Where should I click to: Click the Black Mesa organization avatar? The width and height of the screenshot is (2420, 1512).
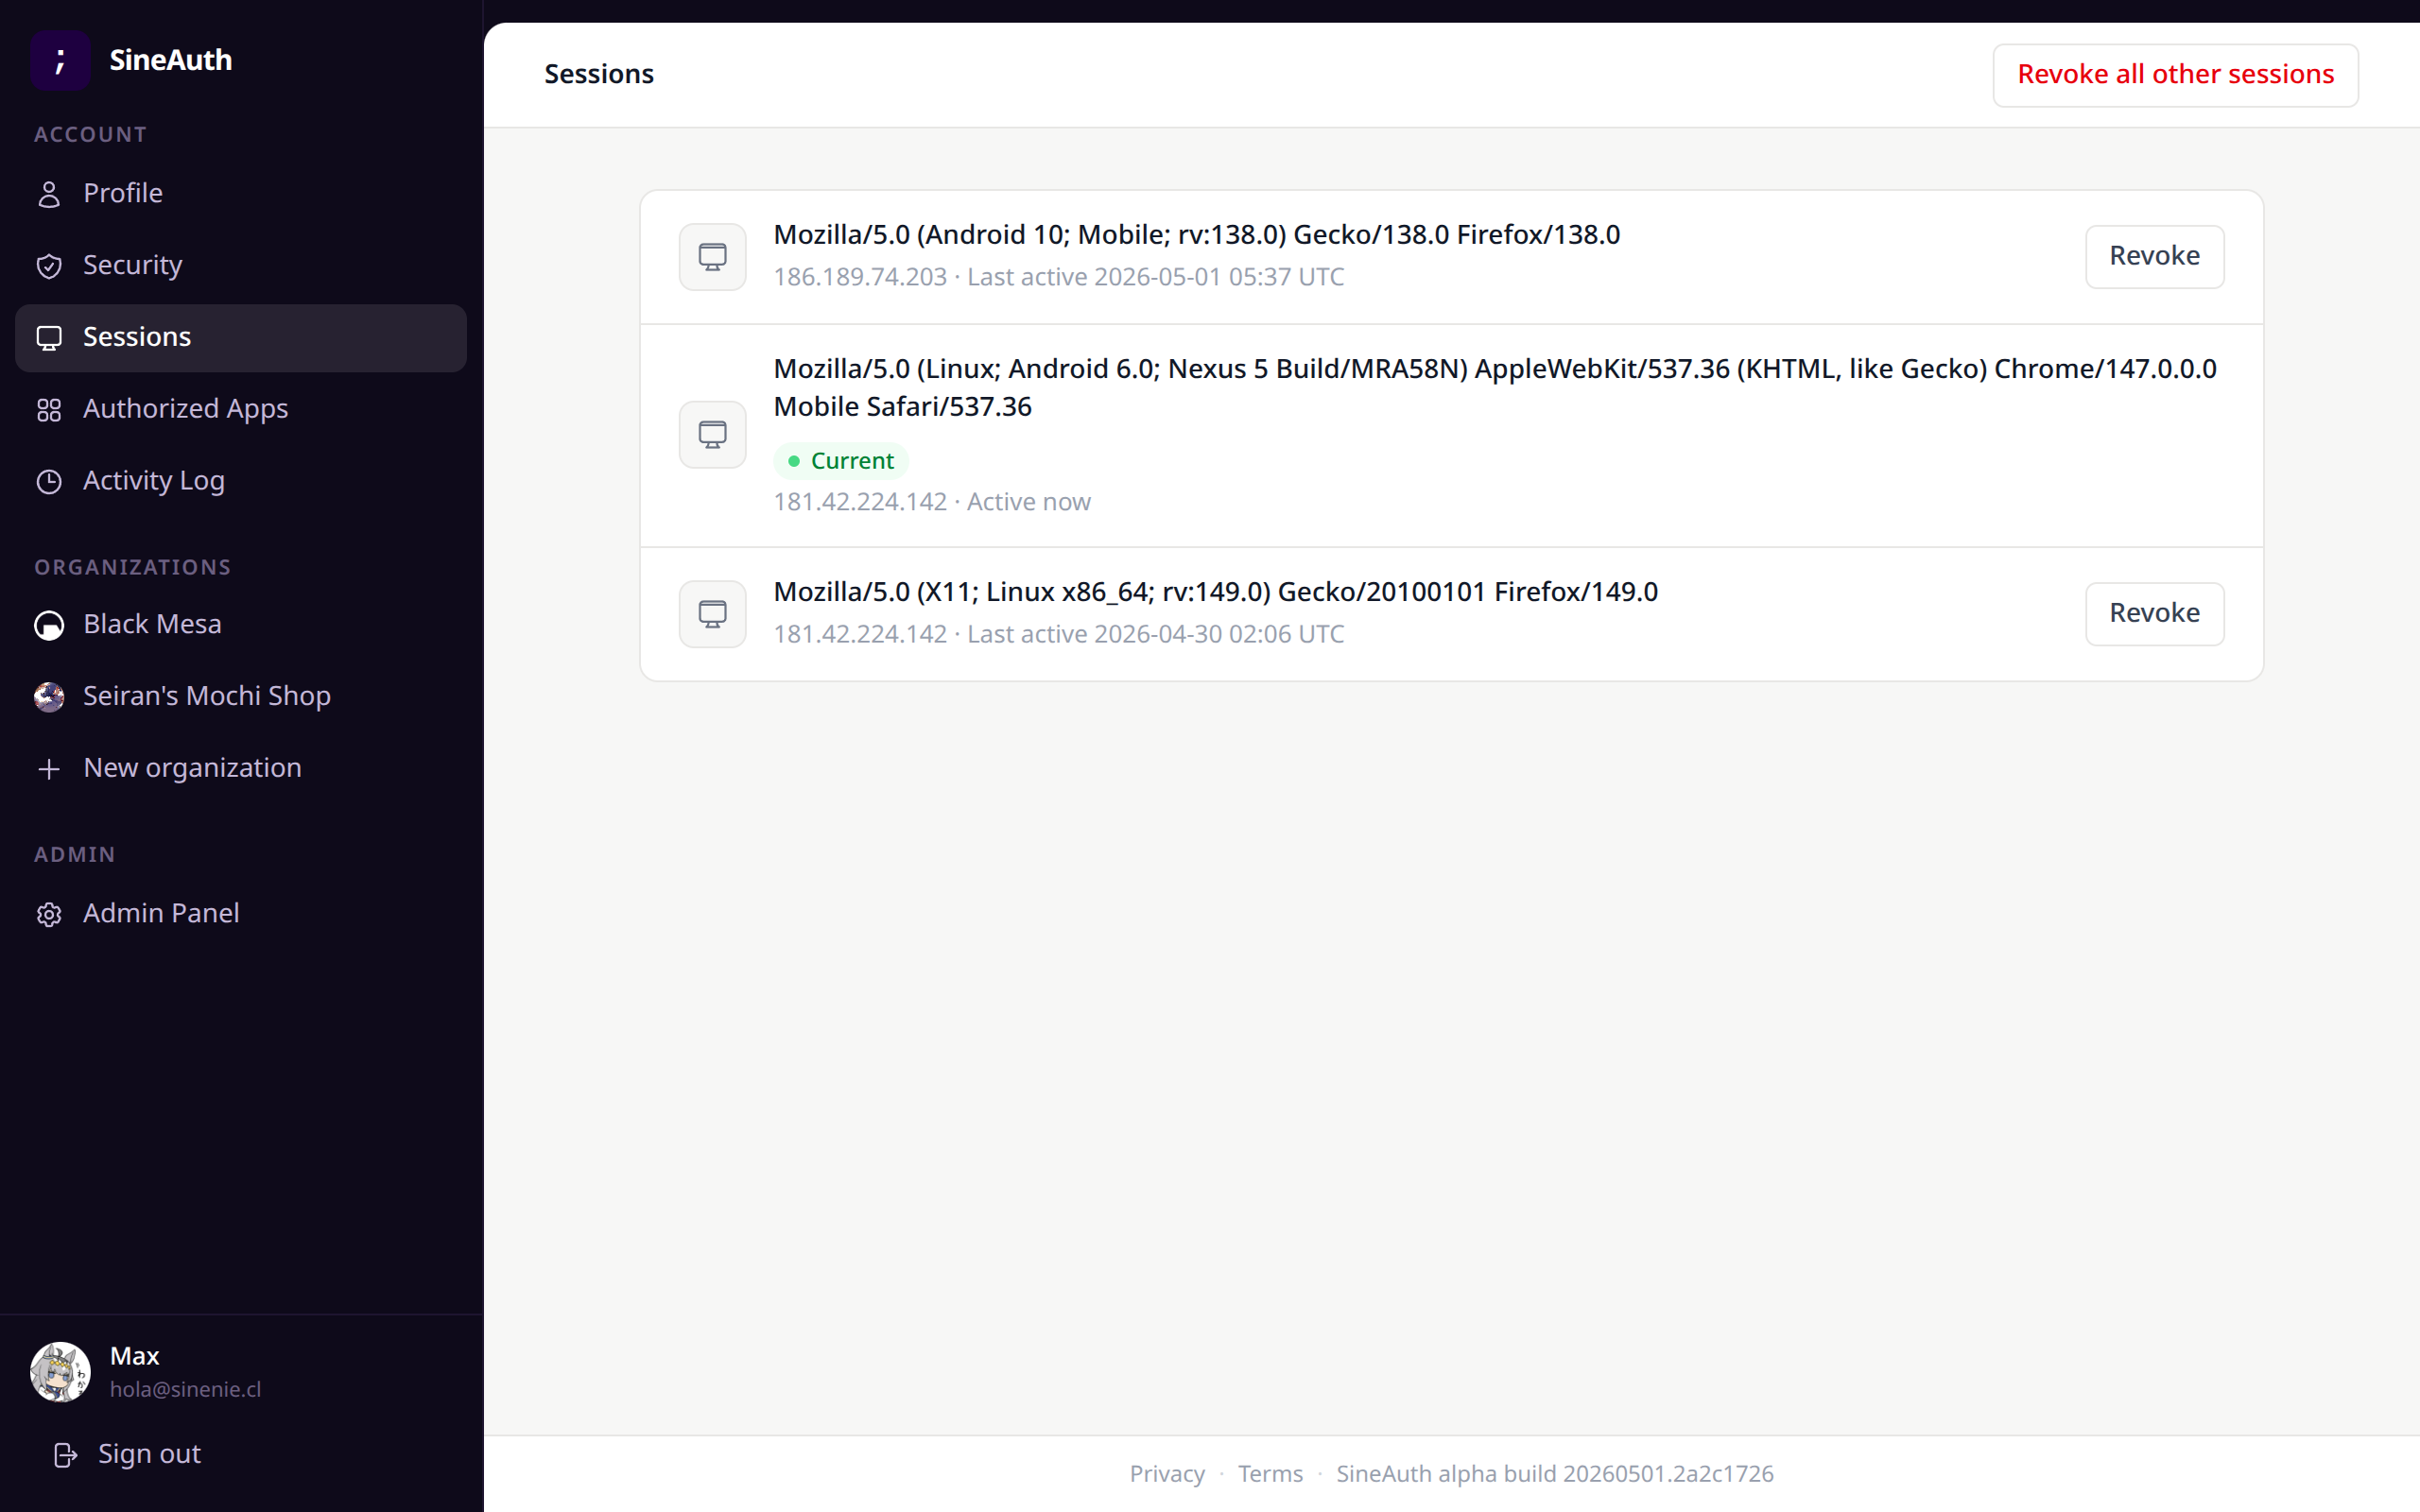[49, 625]
